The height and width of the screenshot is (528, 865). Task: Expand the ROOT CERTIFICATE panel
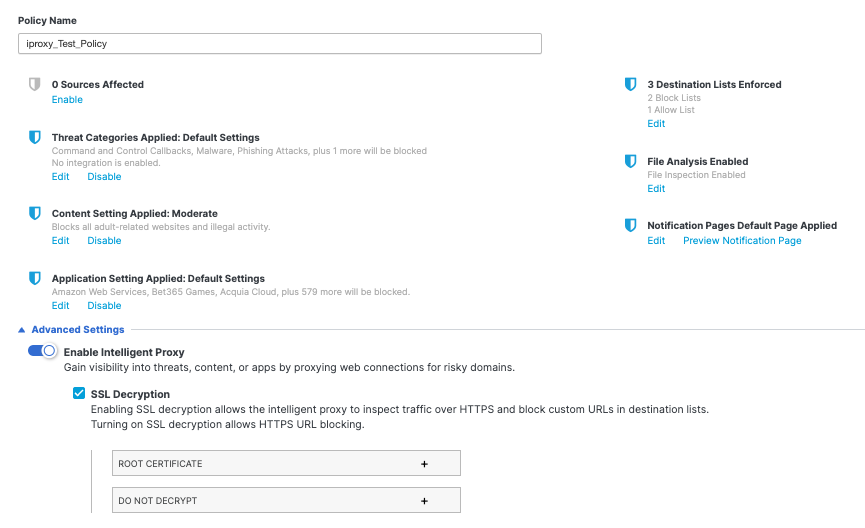[288, 464]
